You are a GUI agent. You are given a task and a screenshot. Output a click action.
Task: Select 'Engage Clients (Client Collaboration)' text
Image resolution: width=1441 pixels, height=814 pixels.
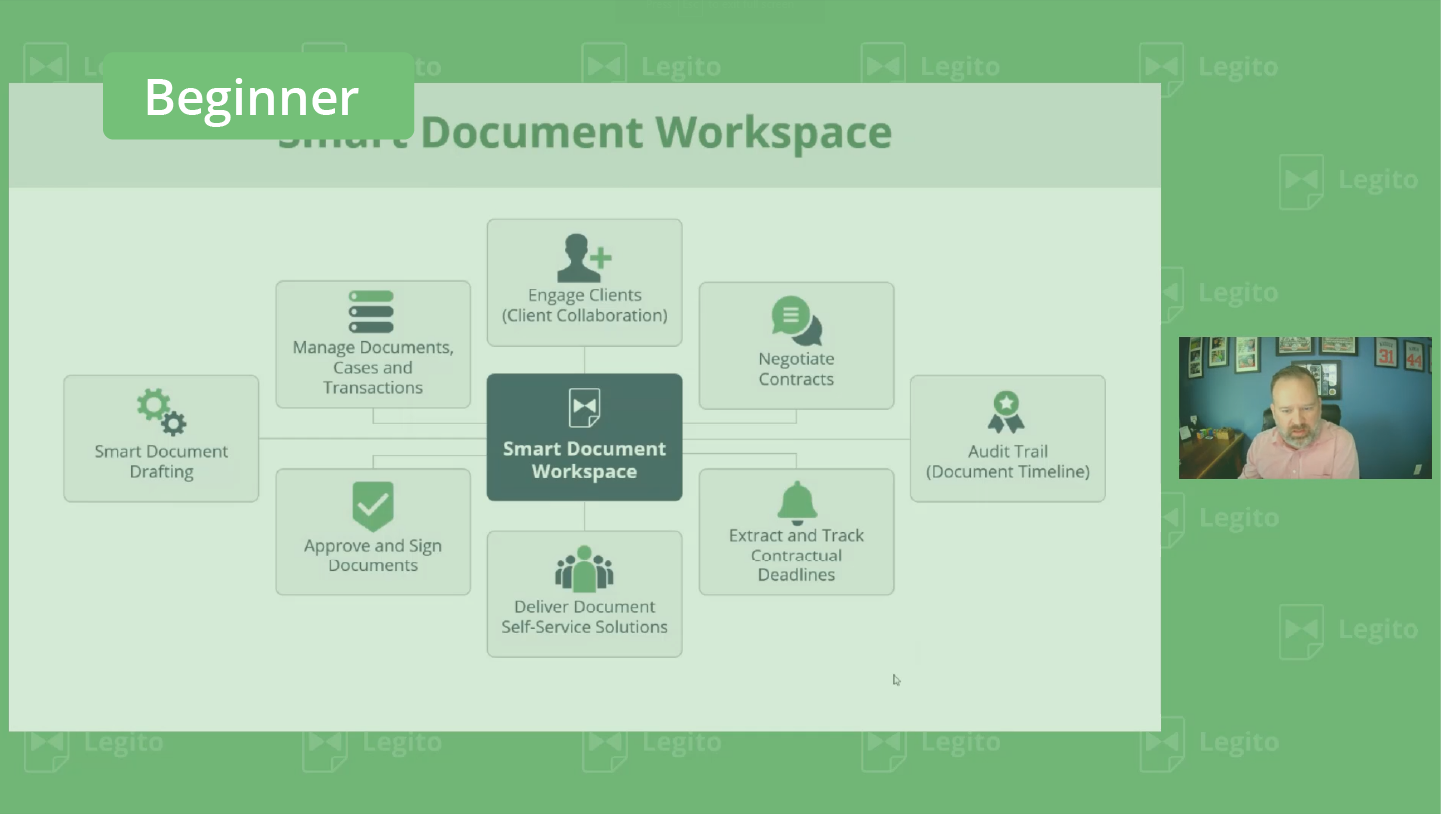584,305
